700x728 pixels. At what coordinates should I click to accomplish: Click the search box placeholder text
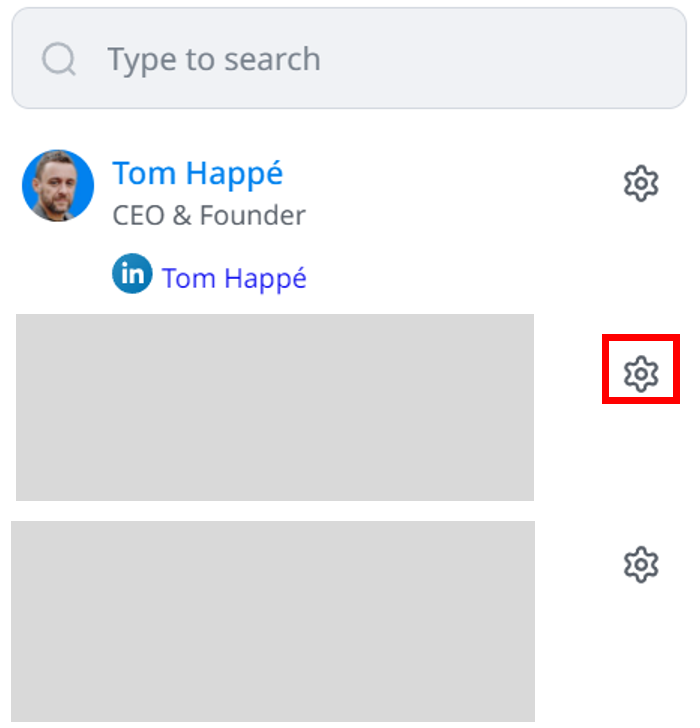point(214,59)
